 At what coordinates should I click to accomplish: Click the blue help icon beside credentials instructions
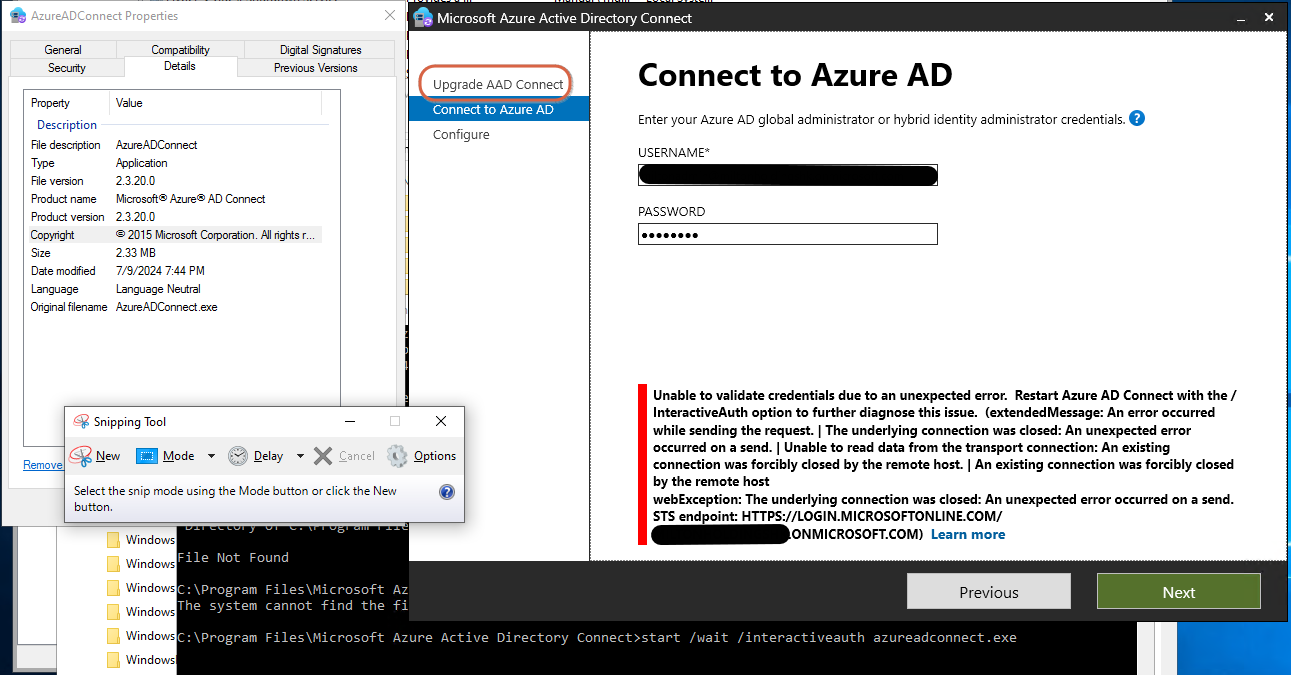1137,117
